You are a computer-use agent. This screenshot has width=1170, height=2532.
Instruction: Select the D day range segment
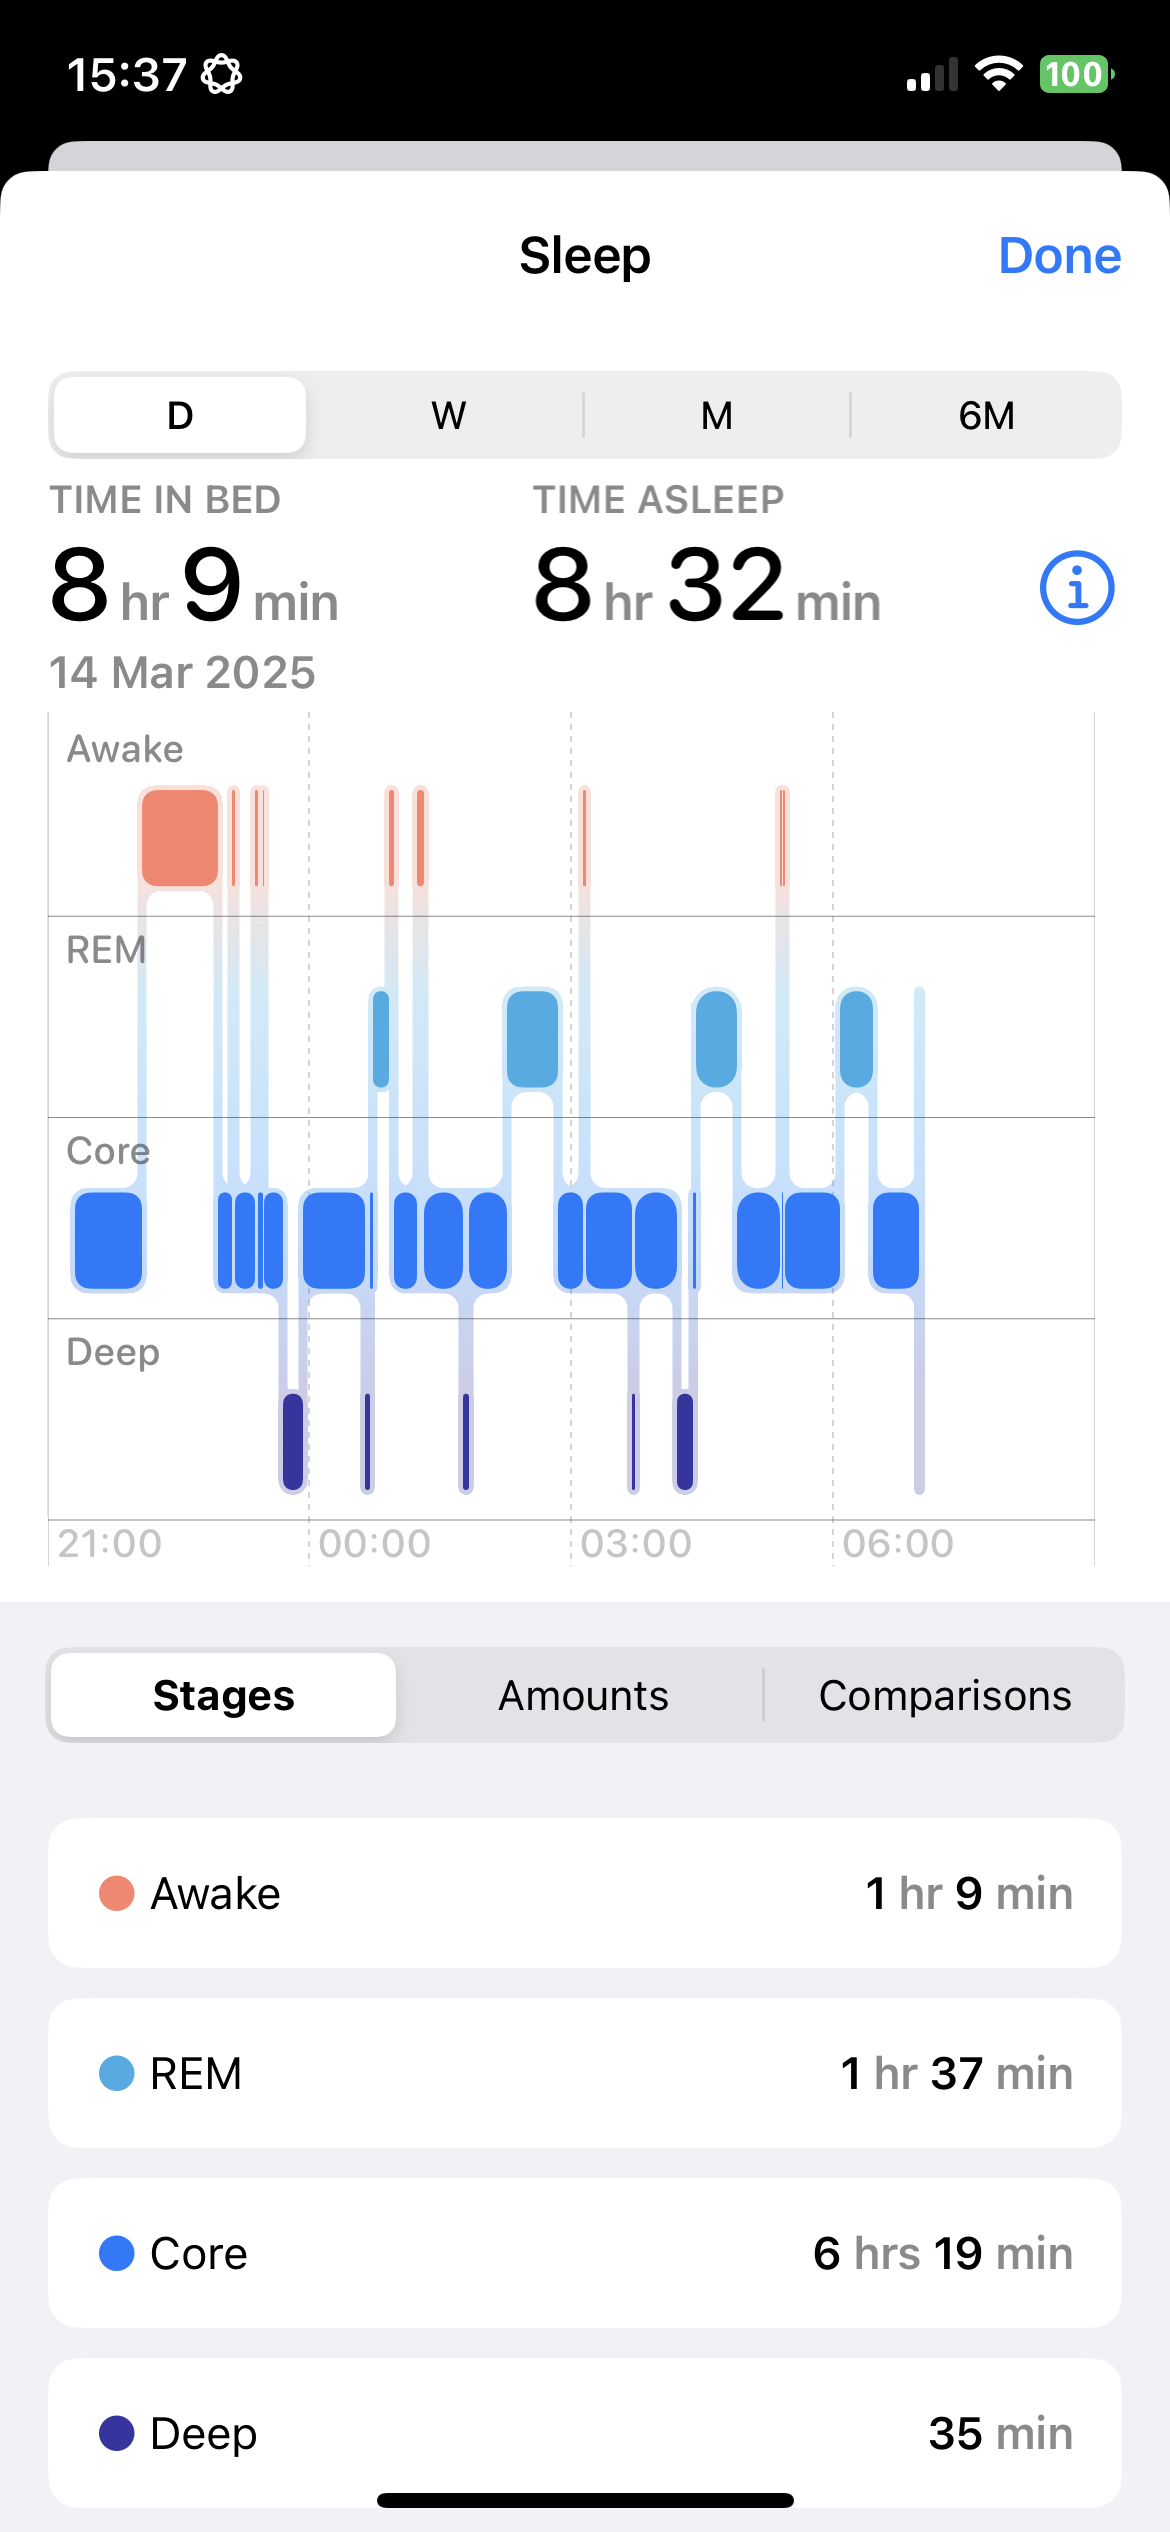[180, 415]
